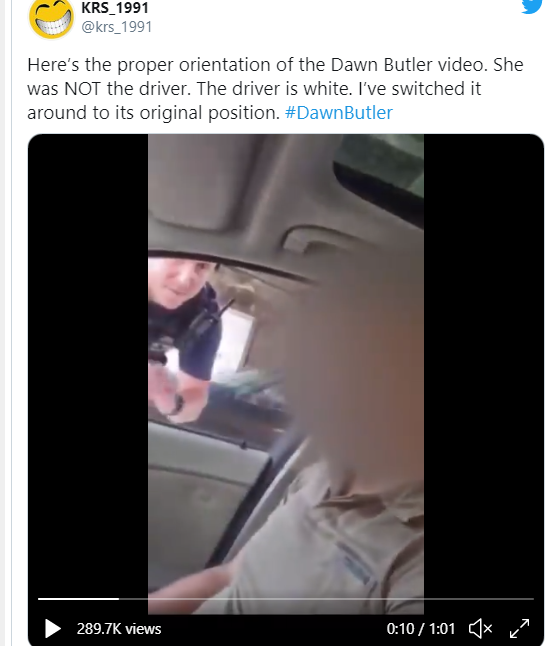Click the 289.7K views counter

[119, 629]
